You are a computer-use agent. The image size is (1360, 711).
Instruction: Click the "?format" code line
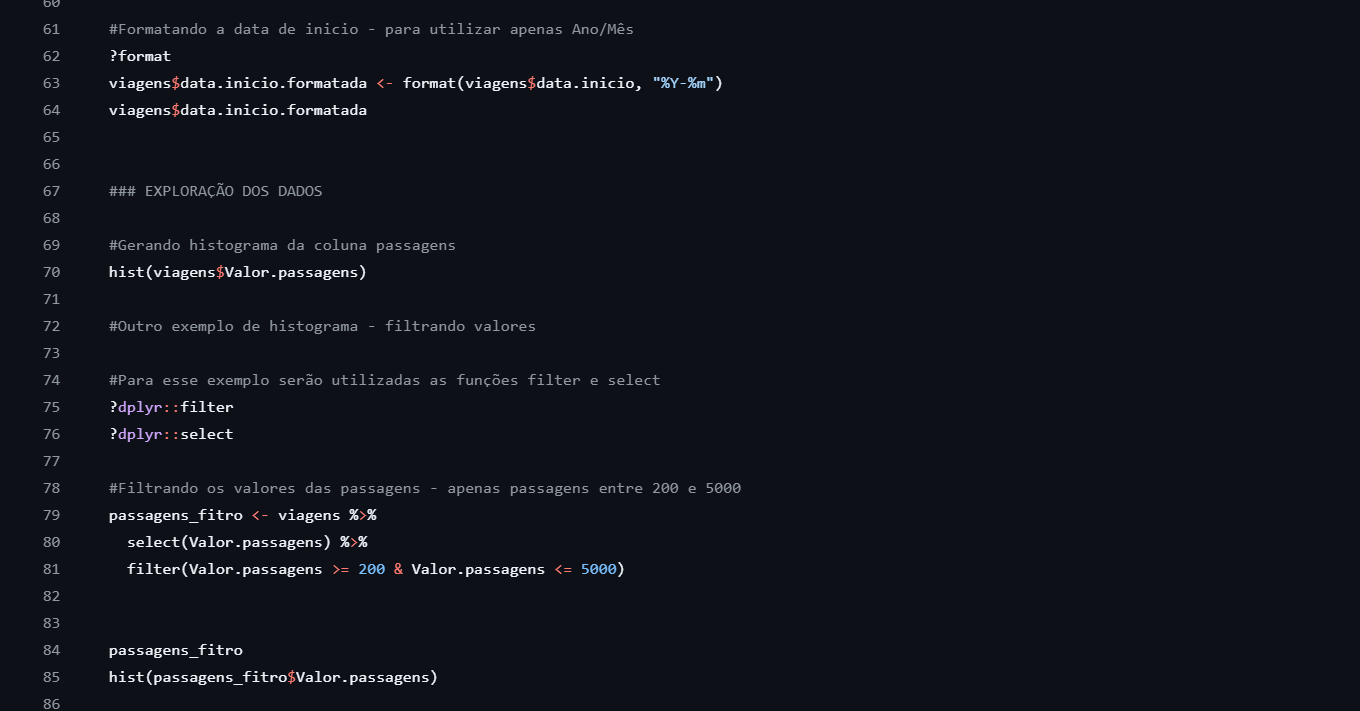point(140,56)
